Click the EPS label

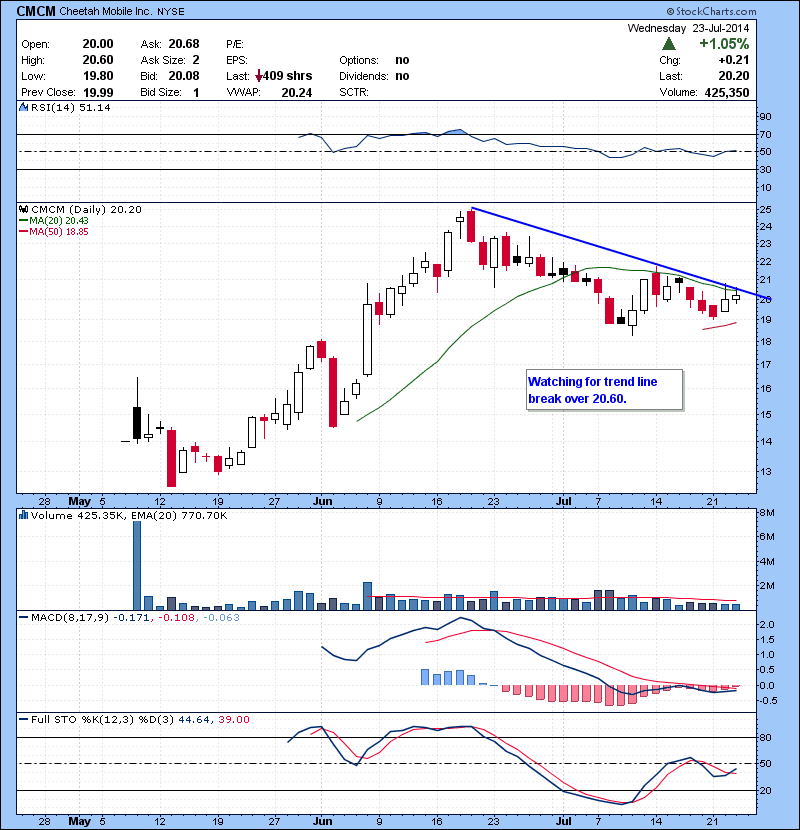(237, 60)
